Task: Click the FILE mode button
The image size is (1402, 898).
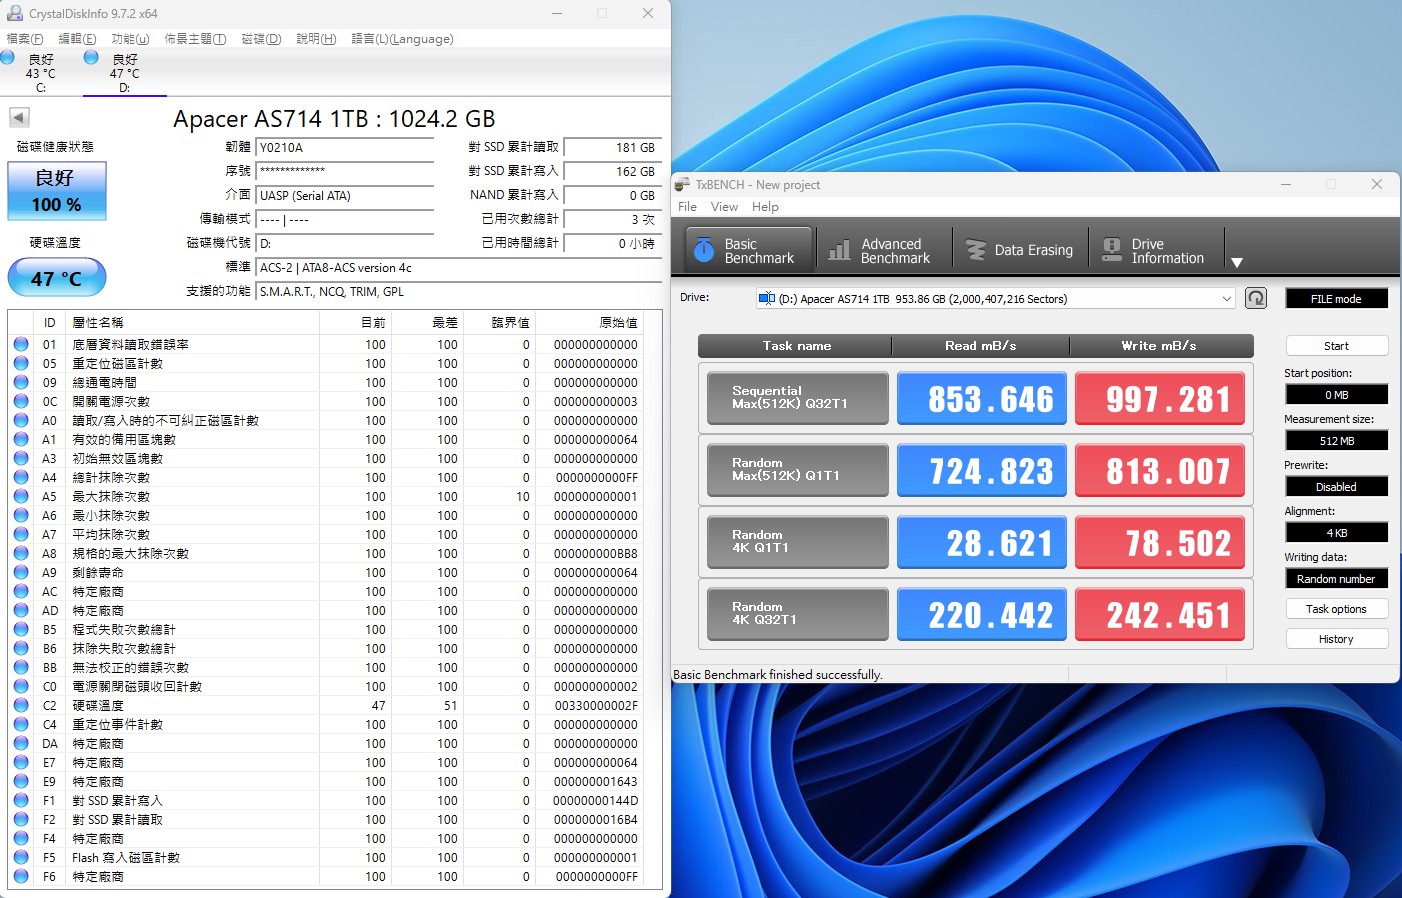Action: coord(1336,299)
